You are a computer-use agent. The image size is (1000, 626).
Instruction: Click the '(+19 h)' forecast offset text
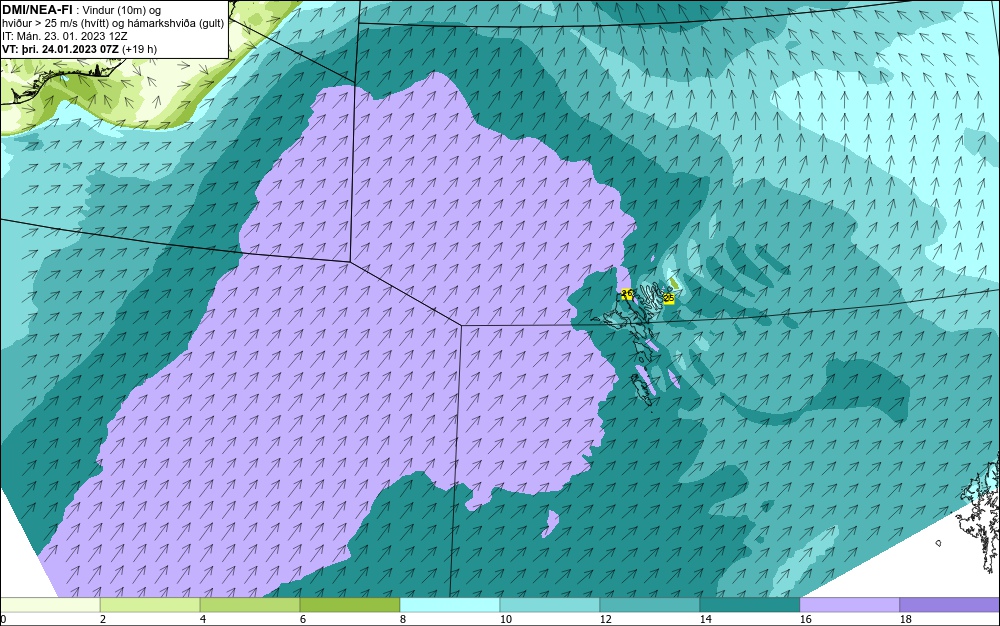(140, 49)
